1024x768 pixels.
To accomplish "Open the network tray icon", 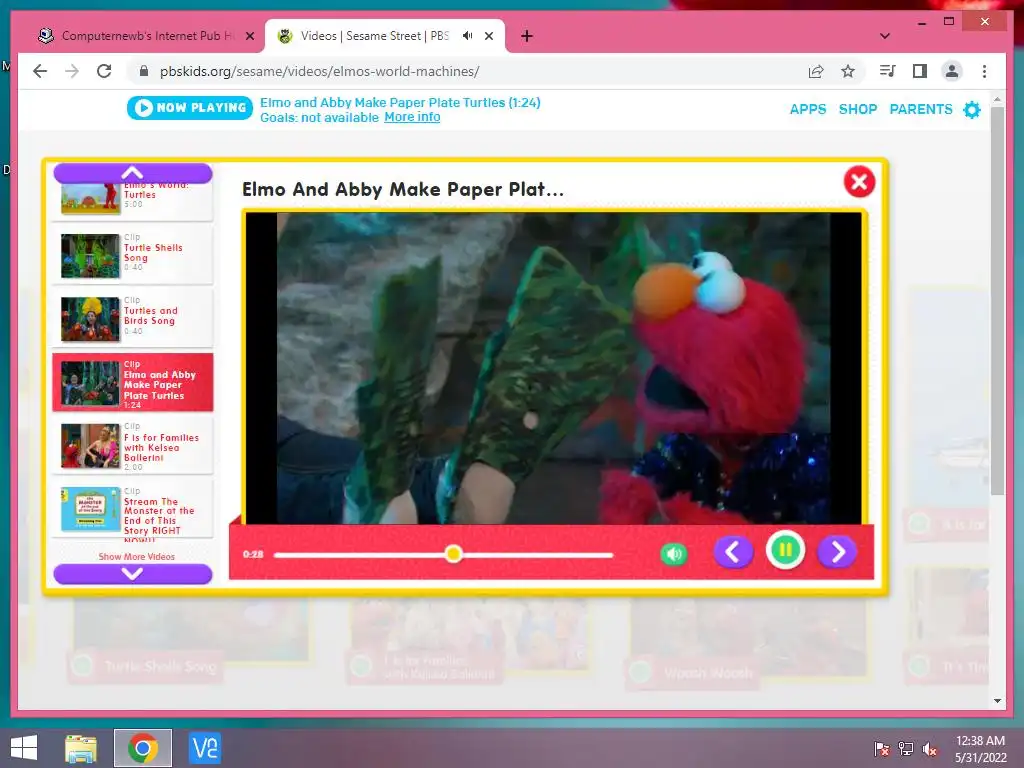I will (906, 749).
